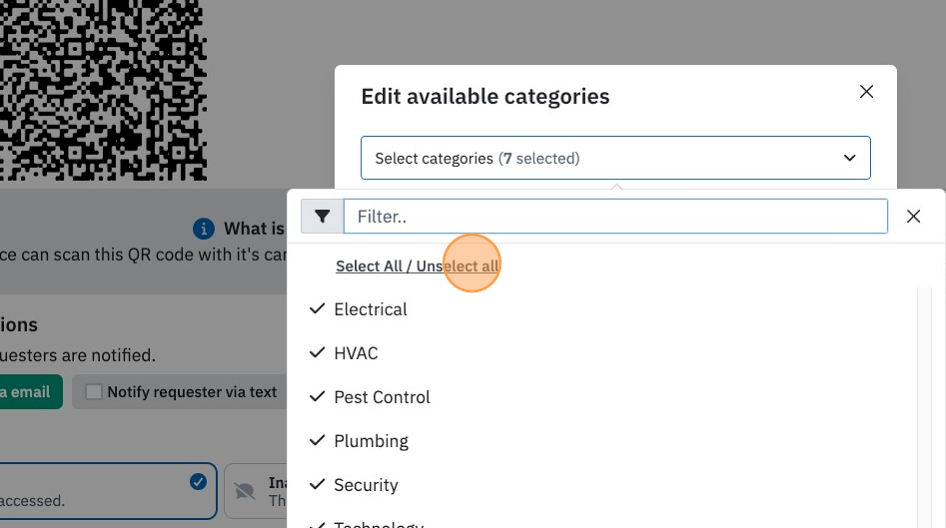Click Select All / Unselect all link
This screenshot has width=946, height=528.
pyautogui.click(x=417, y=266)
